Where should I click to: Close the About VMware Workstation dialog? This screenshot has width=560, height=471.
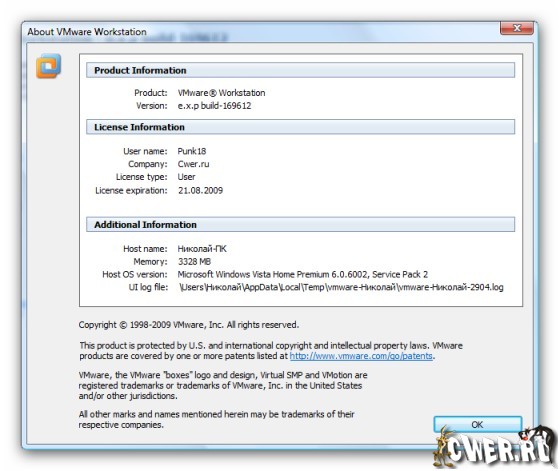coord(517,28)
